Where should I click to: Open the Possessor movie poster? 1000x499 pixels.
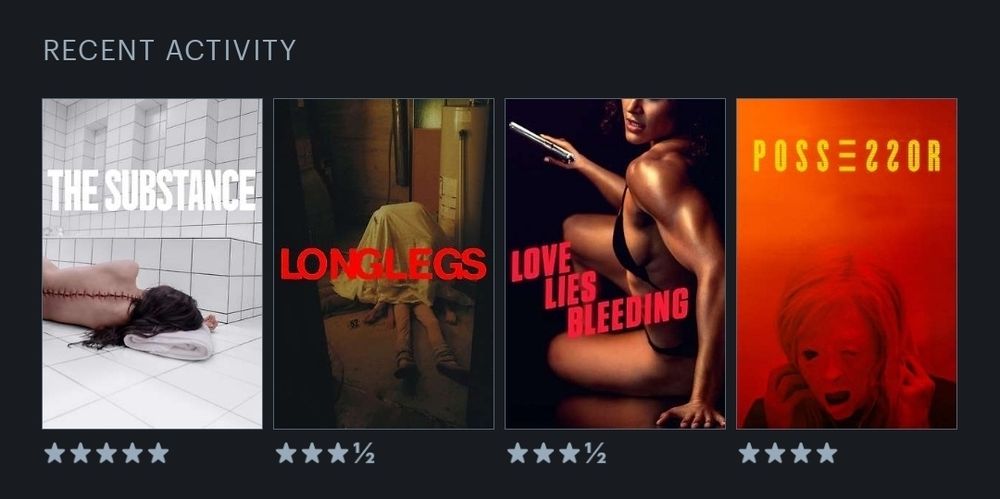[x=846, y=264]
